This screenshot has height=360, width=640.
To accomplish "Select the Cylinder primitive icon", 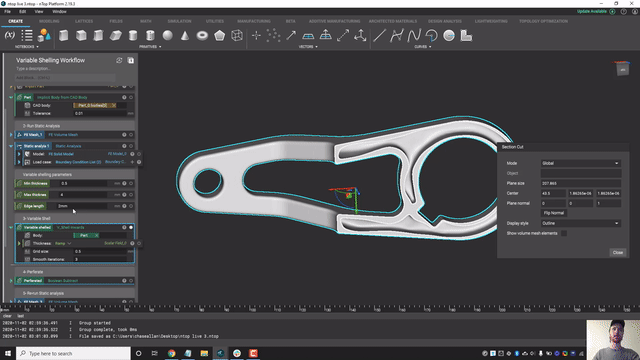I will [133, 36].
